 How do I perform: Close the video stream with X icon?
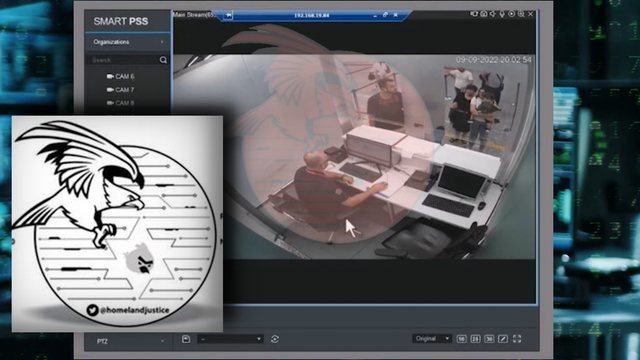pyautogui.click(x=530, y=14)
